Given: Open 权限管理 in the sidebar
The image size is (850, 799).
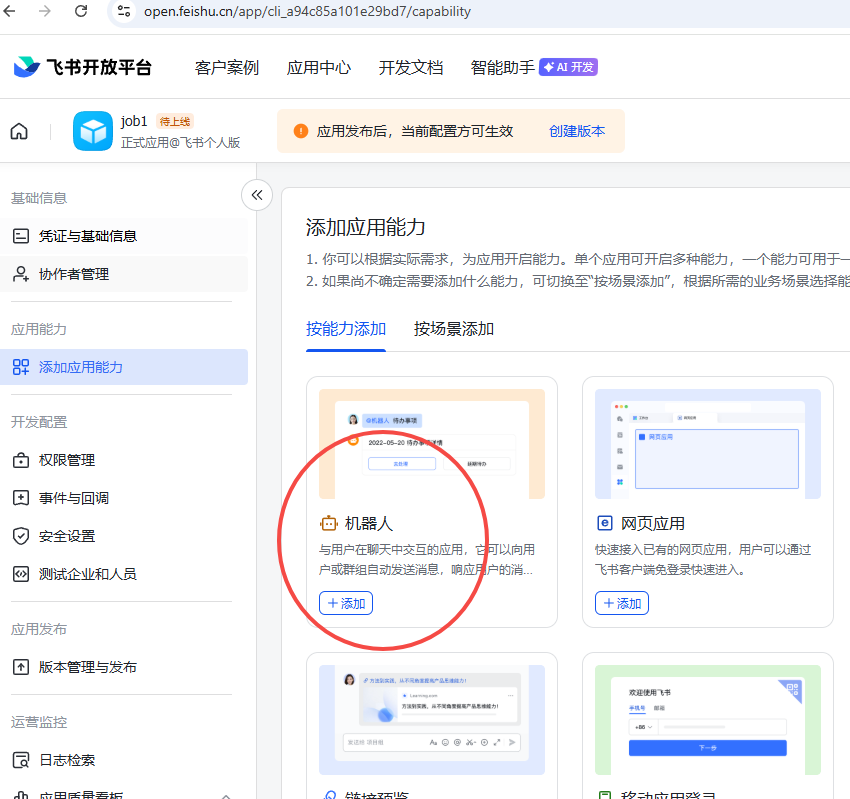Looking at the screenshot, I should [x=124, y=460].
